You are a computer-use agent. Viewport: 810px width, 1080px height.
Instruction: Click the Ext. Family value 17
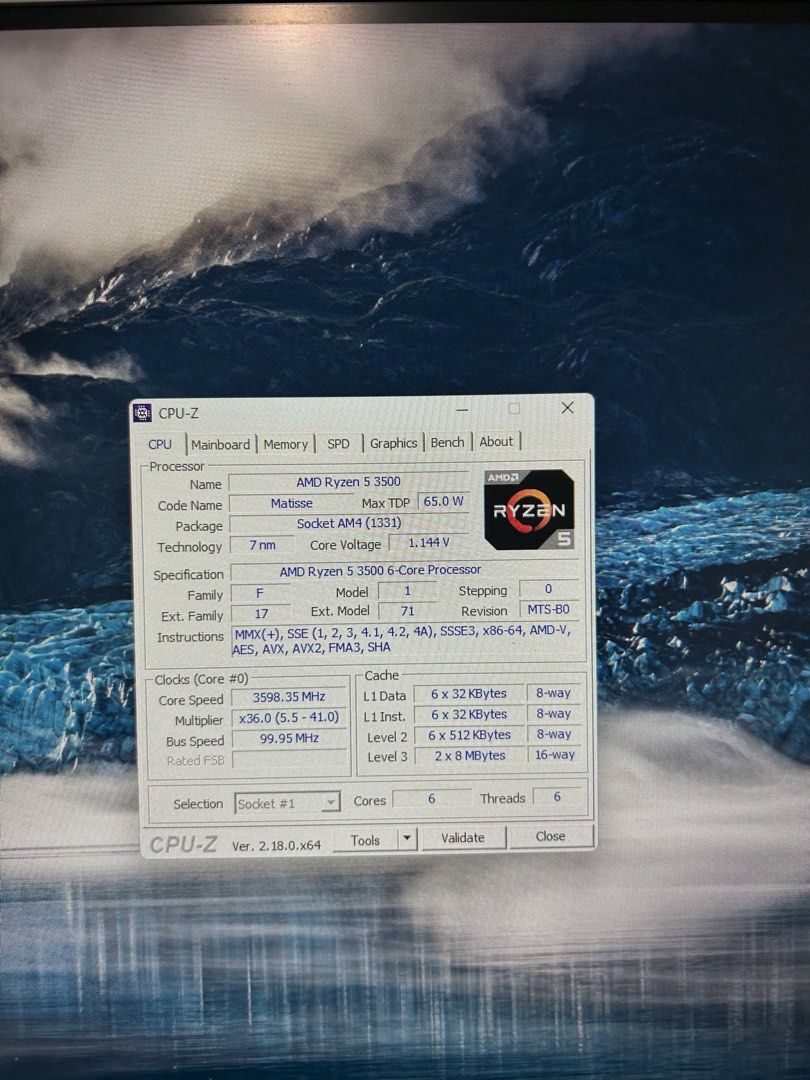click(261, 614)
